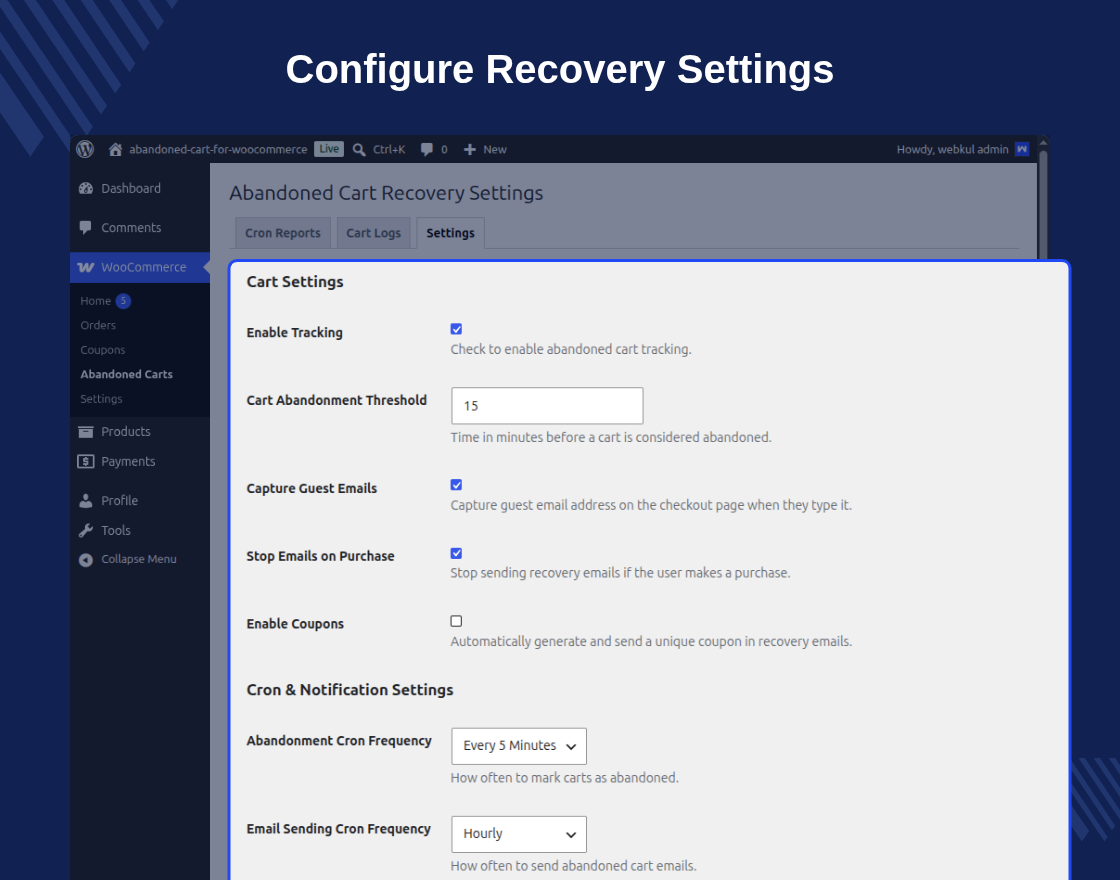
Task: Click the Enable Tracking label
Action: 294,333
